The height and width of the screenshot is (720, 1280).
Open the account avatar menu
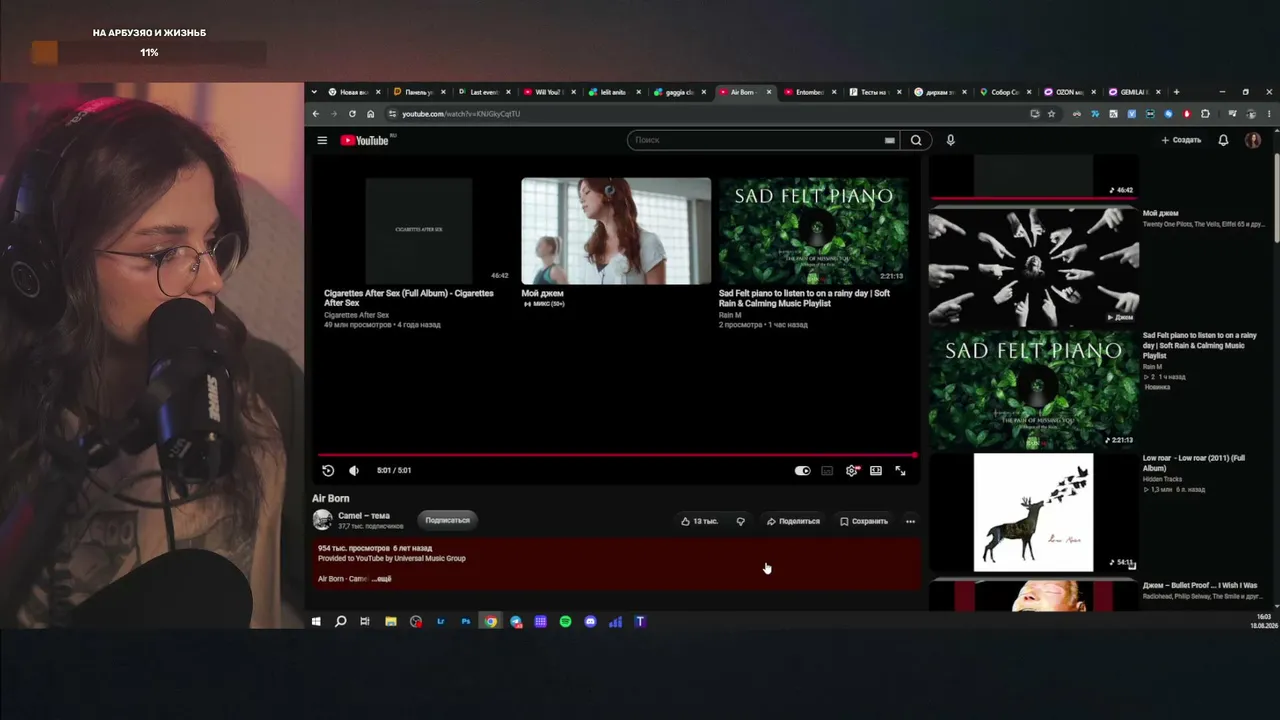[1253, 140]
